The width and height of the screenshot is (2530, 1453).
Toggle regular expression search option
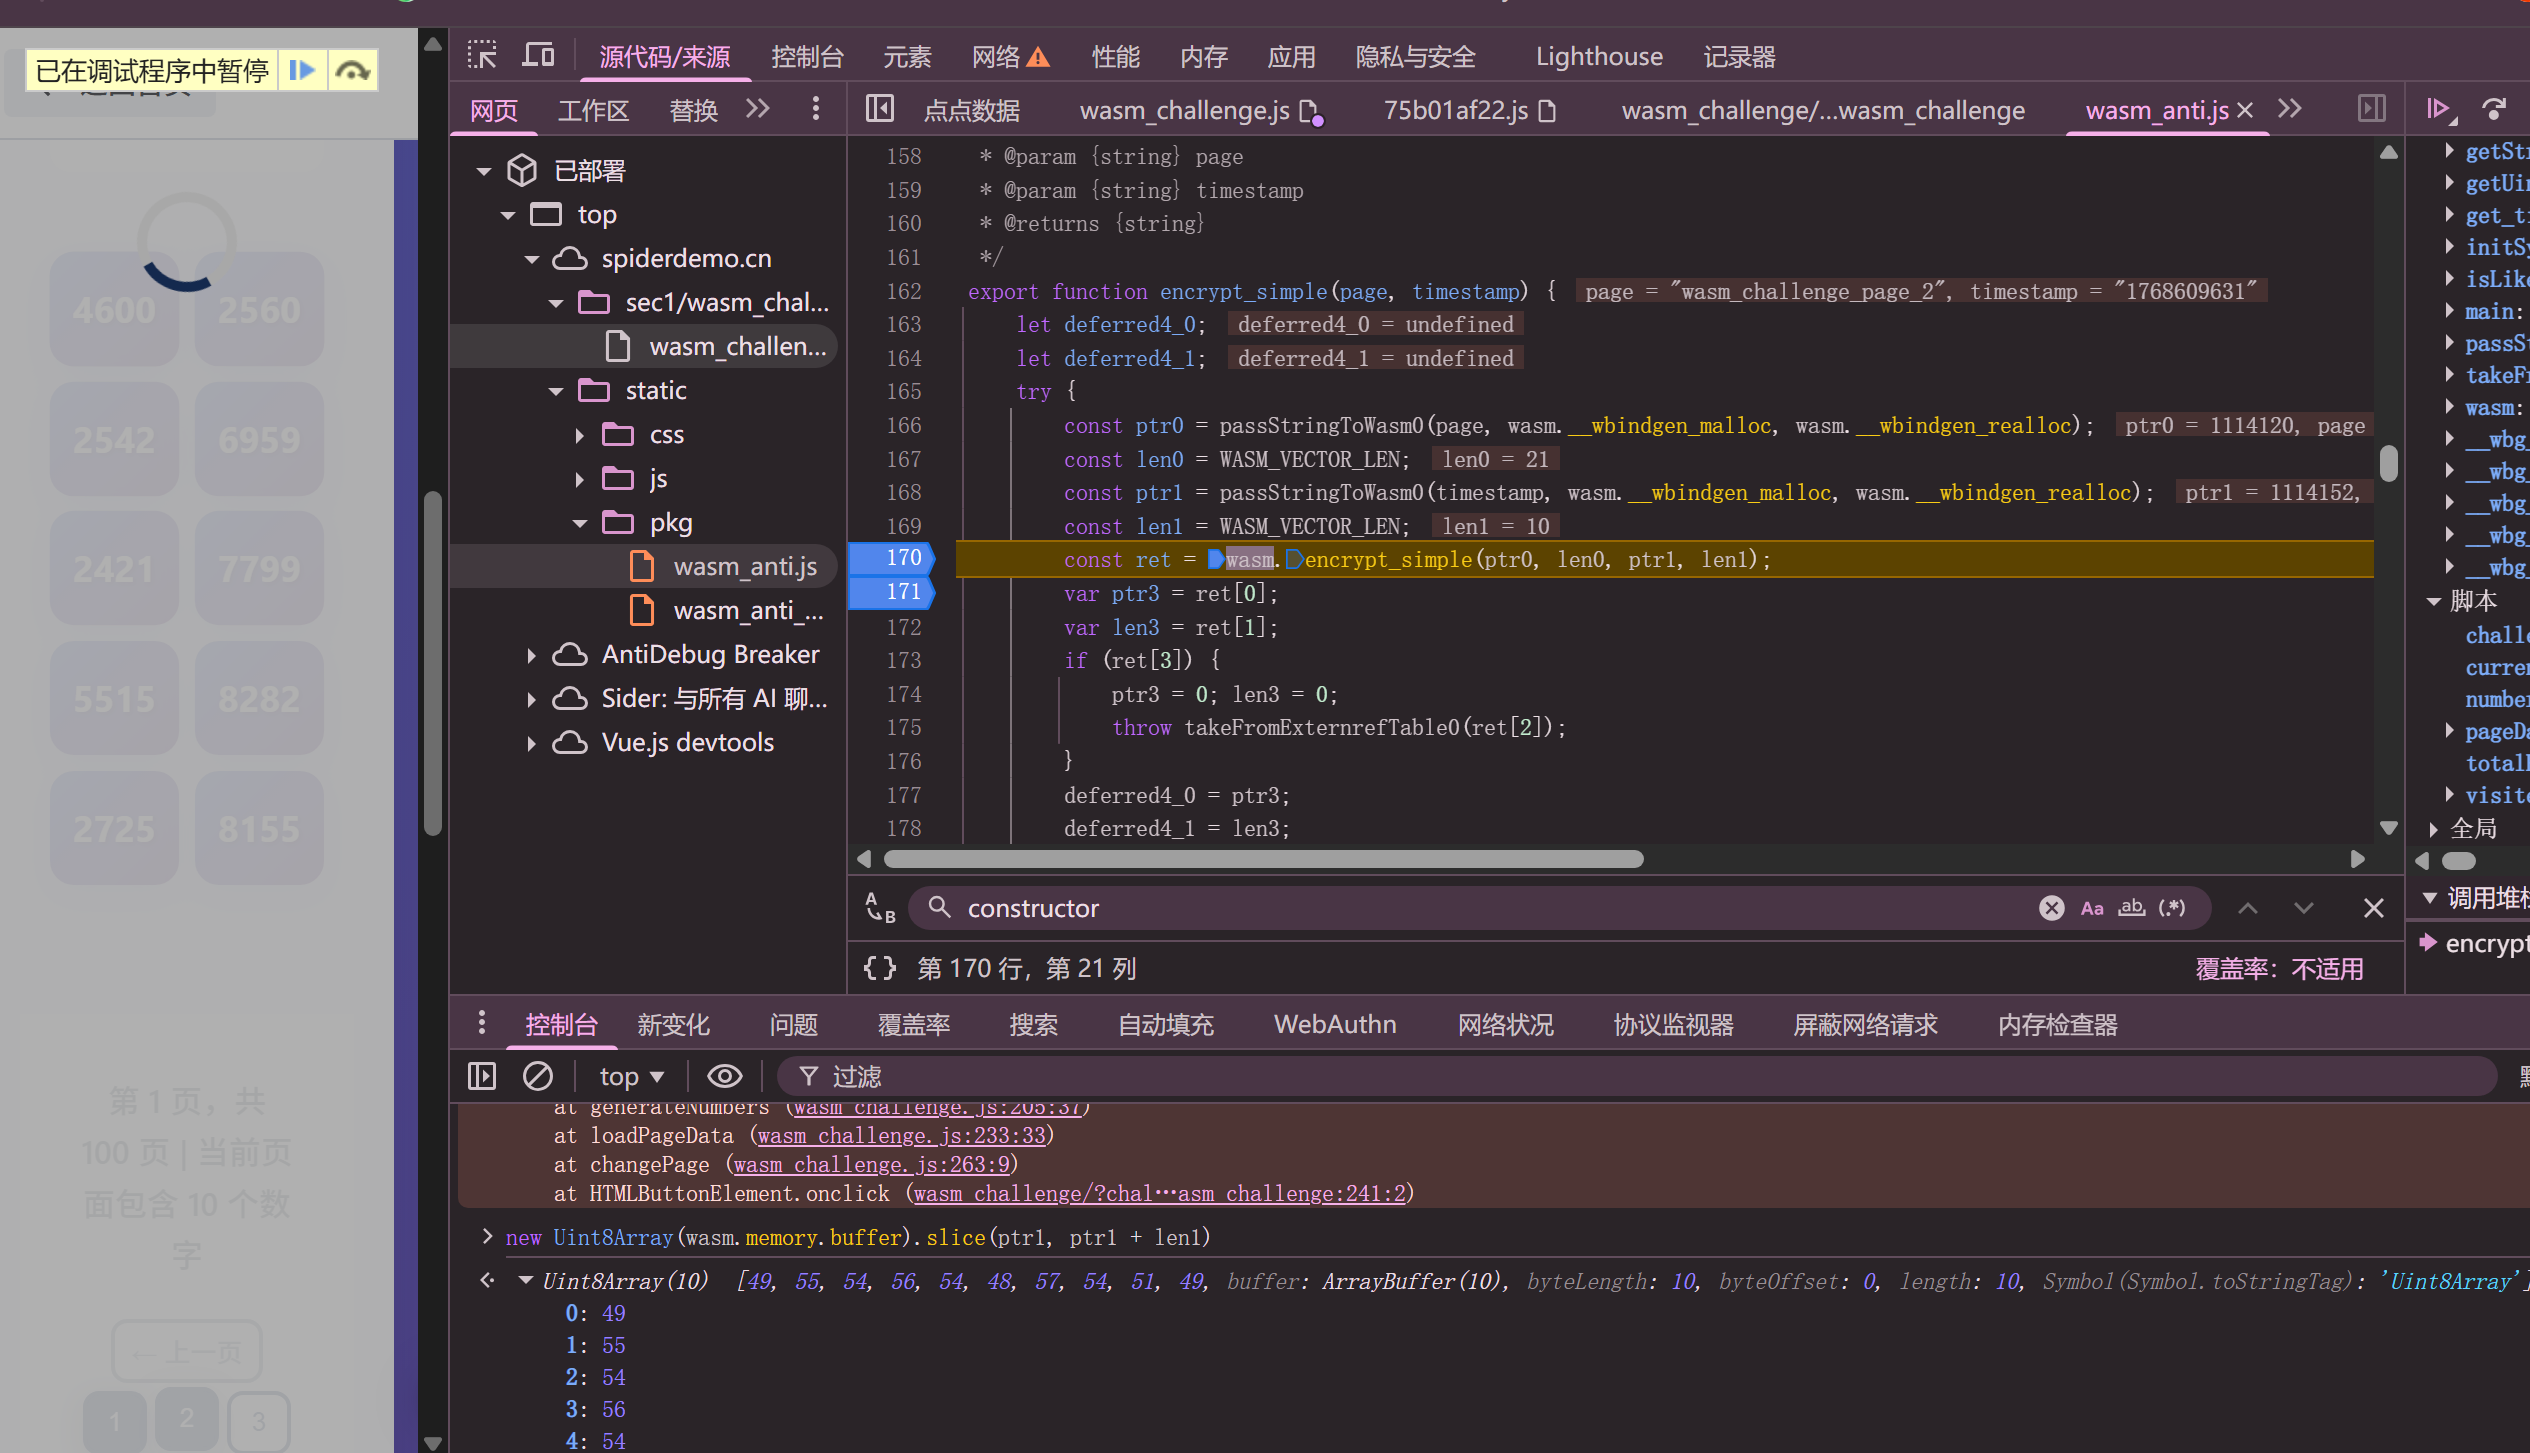click(x=2172, y=907)
